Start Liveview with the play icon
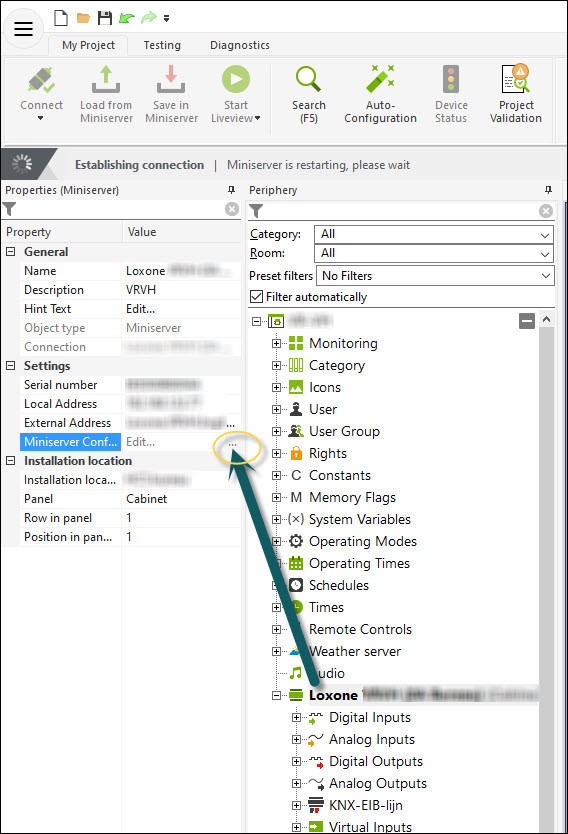568x834 pixels. (236, 80)
